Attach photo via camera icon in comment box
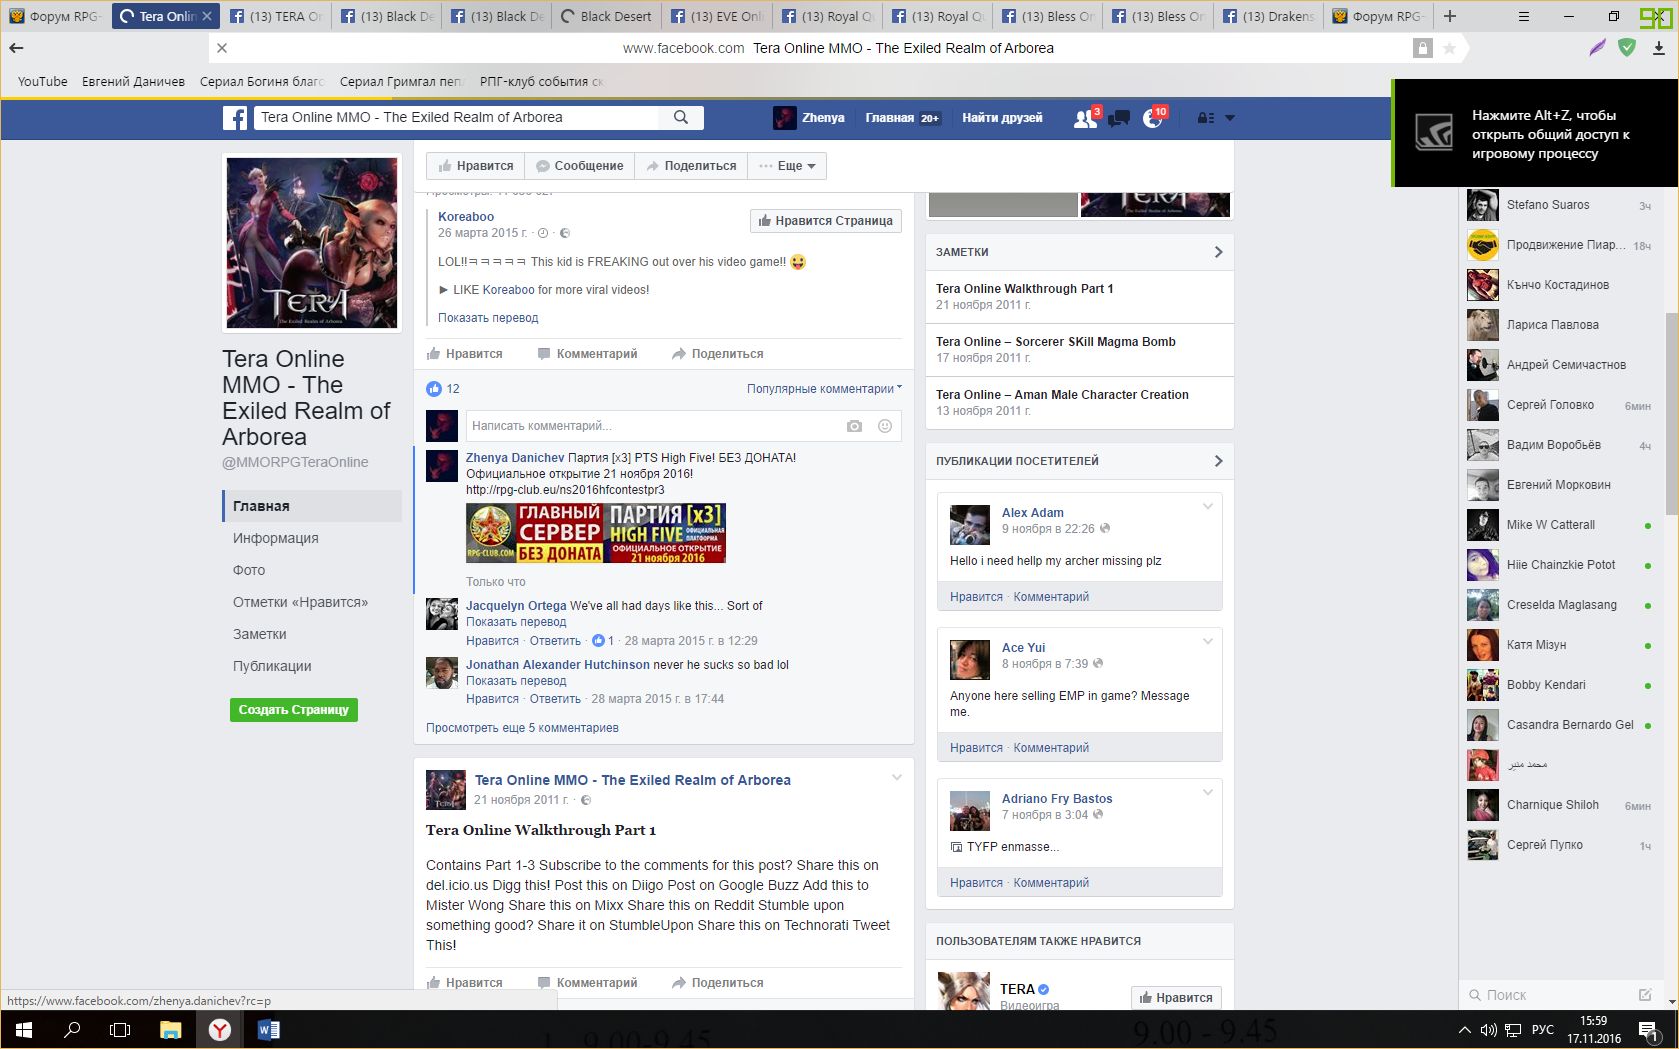The image size is (1679, 1049). pos(854,426)
